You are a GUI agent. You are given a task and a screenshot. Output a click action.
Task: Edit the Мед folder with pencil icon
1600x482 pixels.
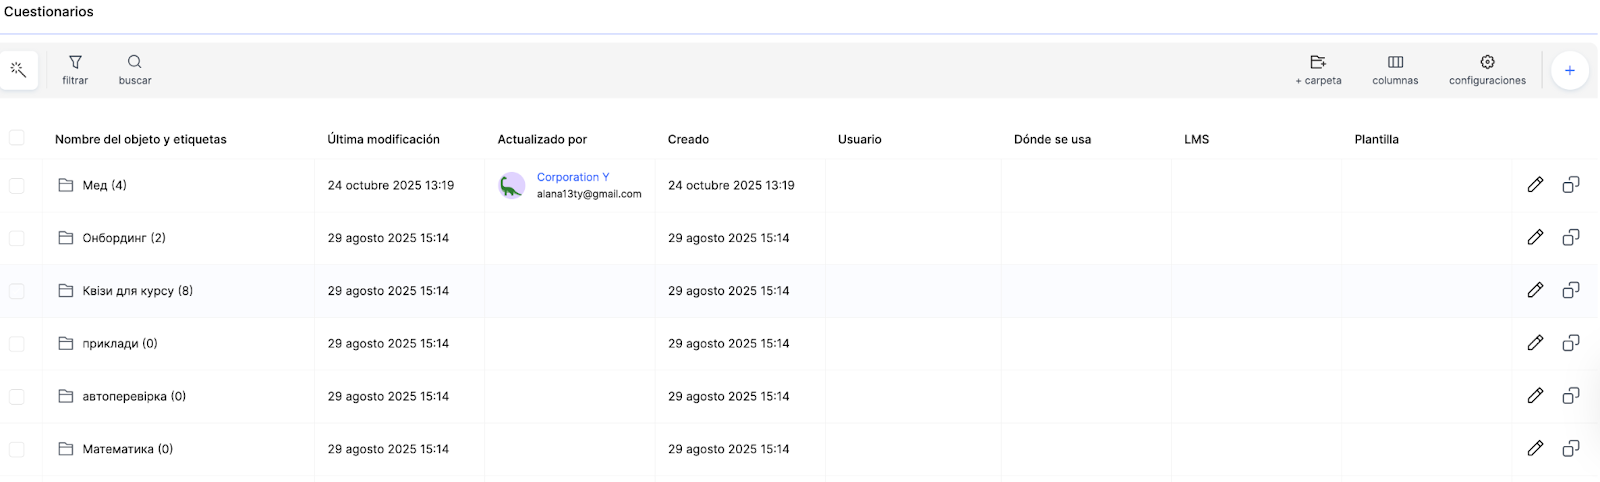pyautogui.click(x=1535, y=185)
